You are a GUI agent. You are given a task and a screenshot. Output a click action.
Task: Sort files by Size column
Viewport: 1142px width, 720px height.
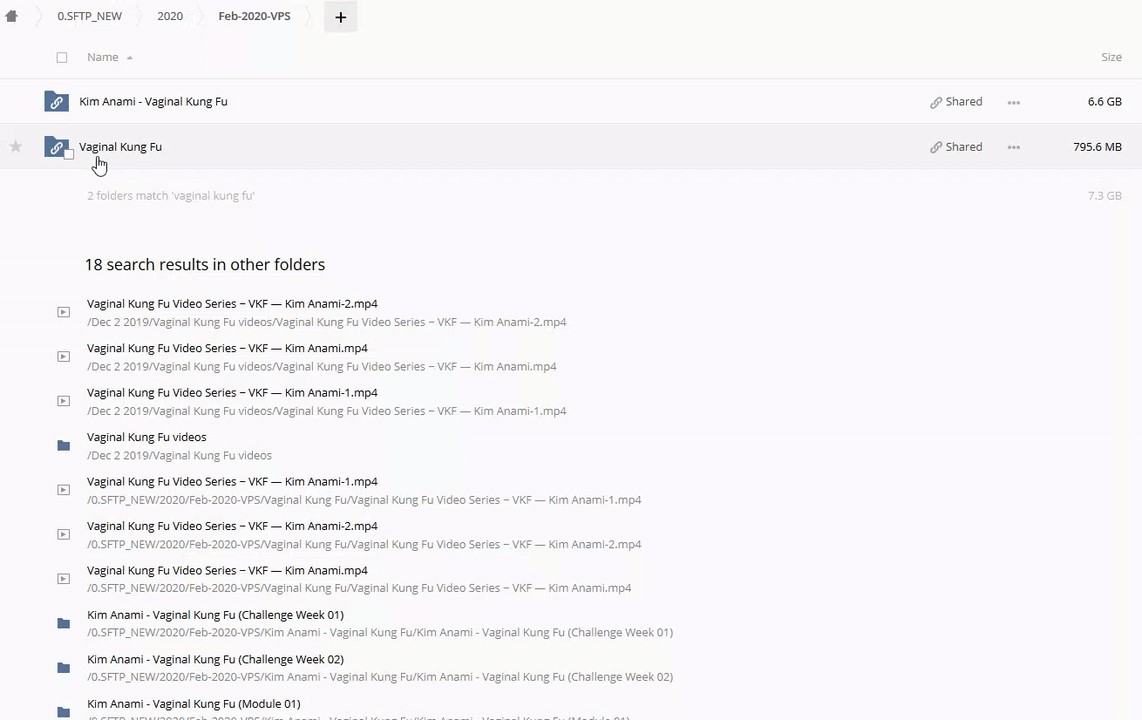pyautogui.click(x=1110, y=57)
